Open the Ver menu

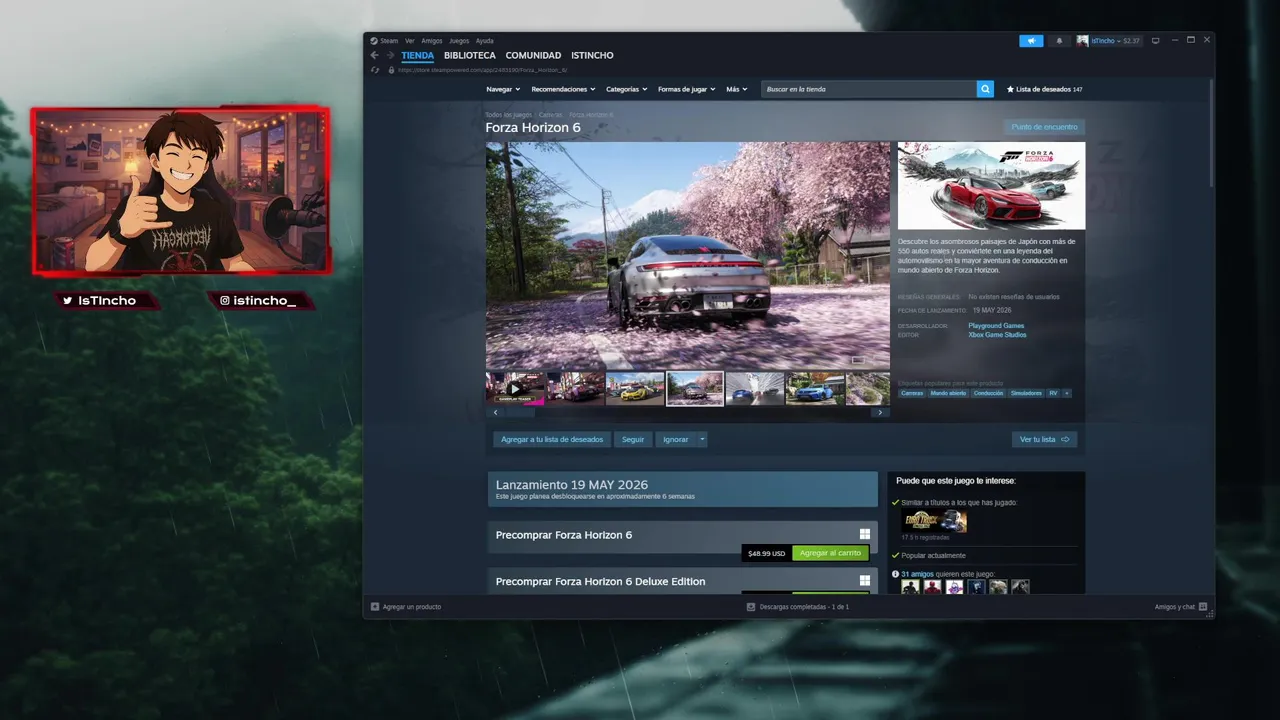tap(410, 41)
